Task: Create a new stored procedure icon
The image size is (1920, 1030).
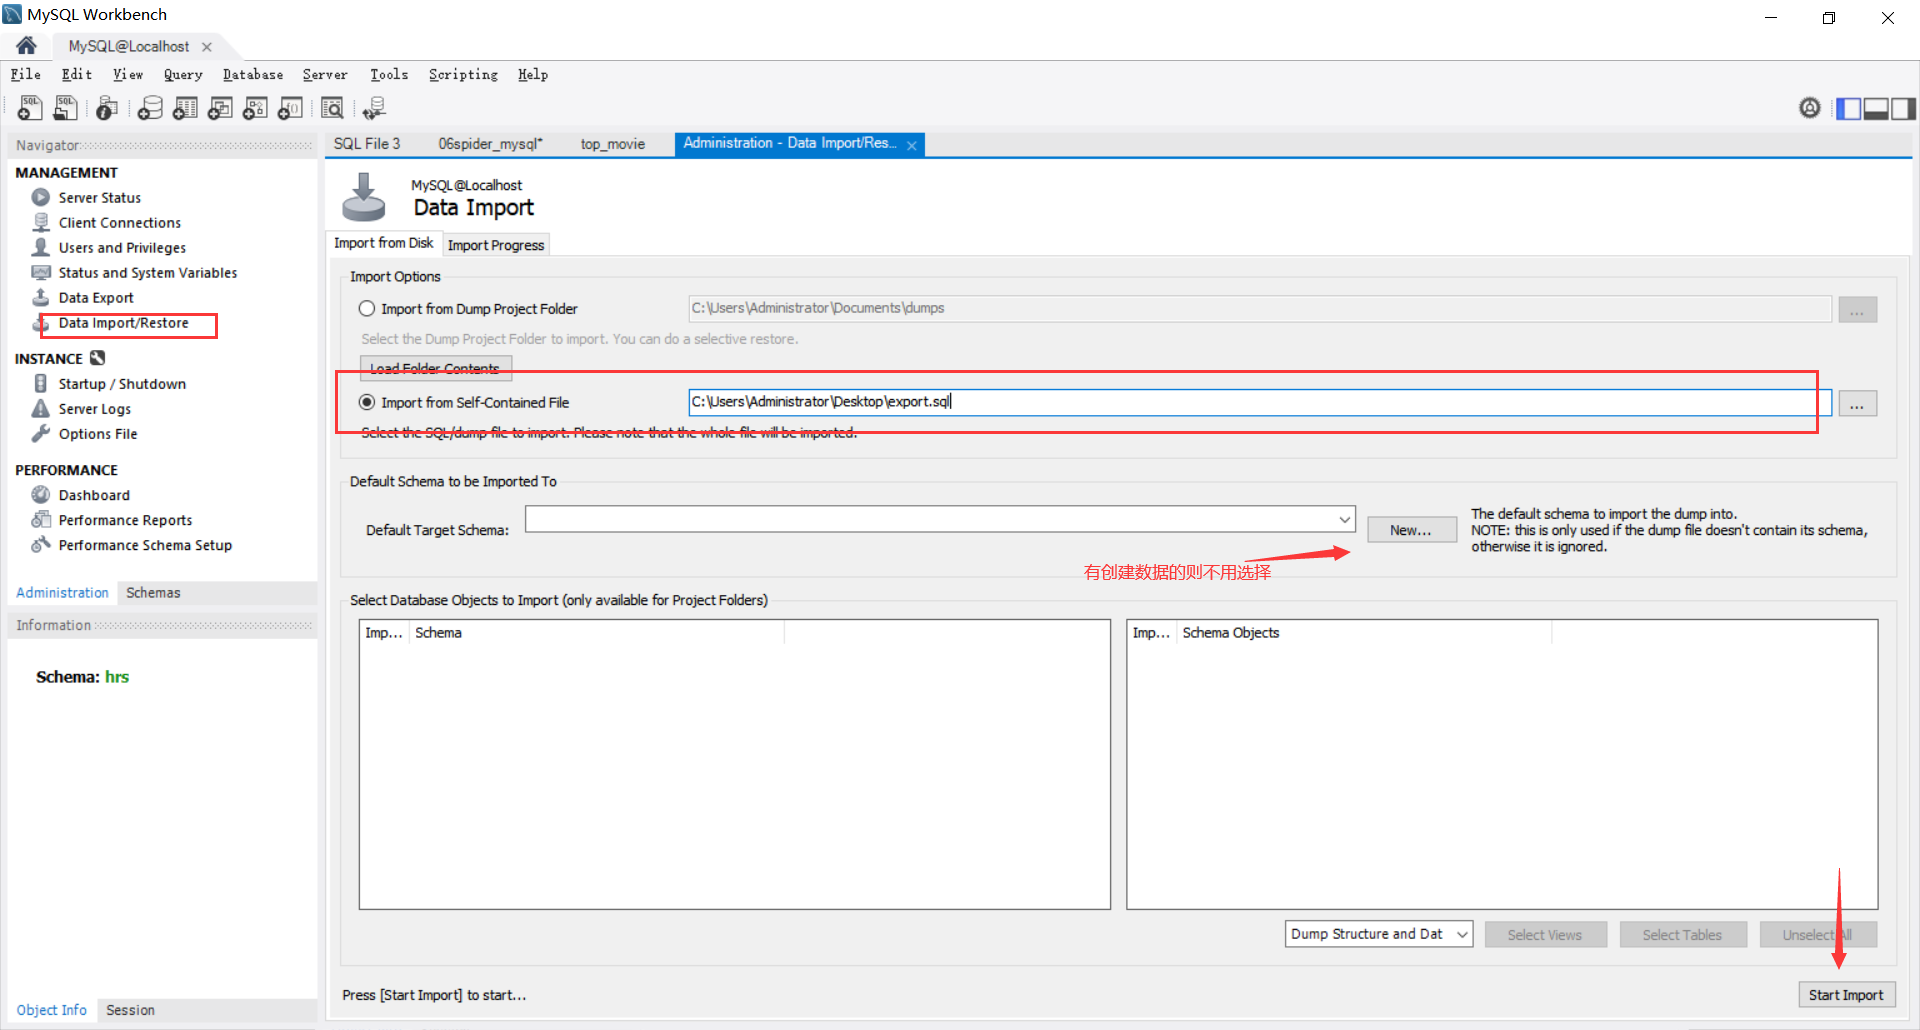Action: pos(255,108)
